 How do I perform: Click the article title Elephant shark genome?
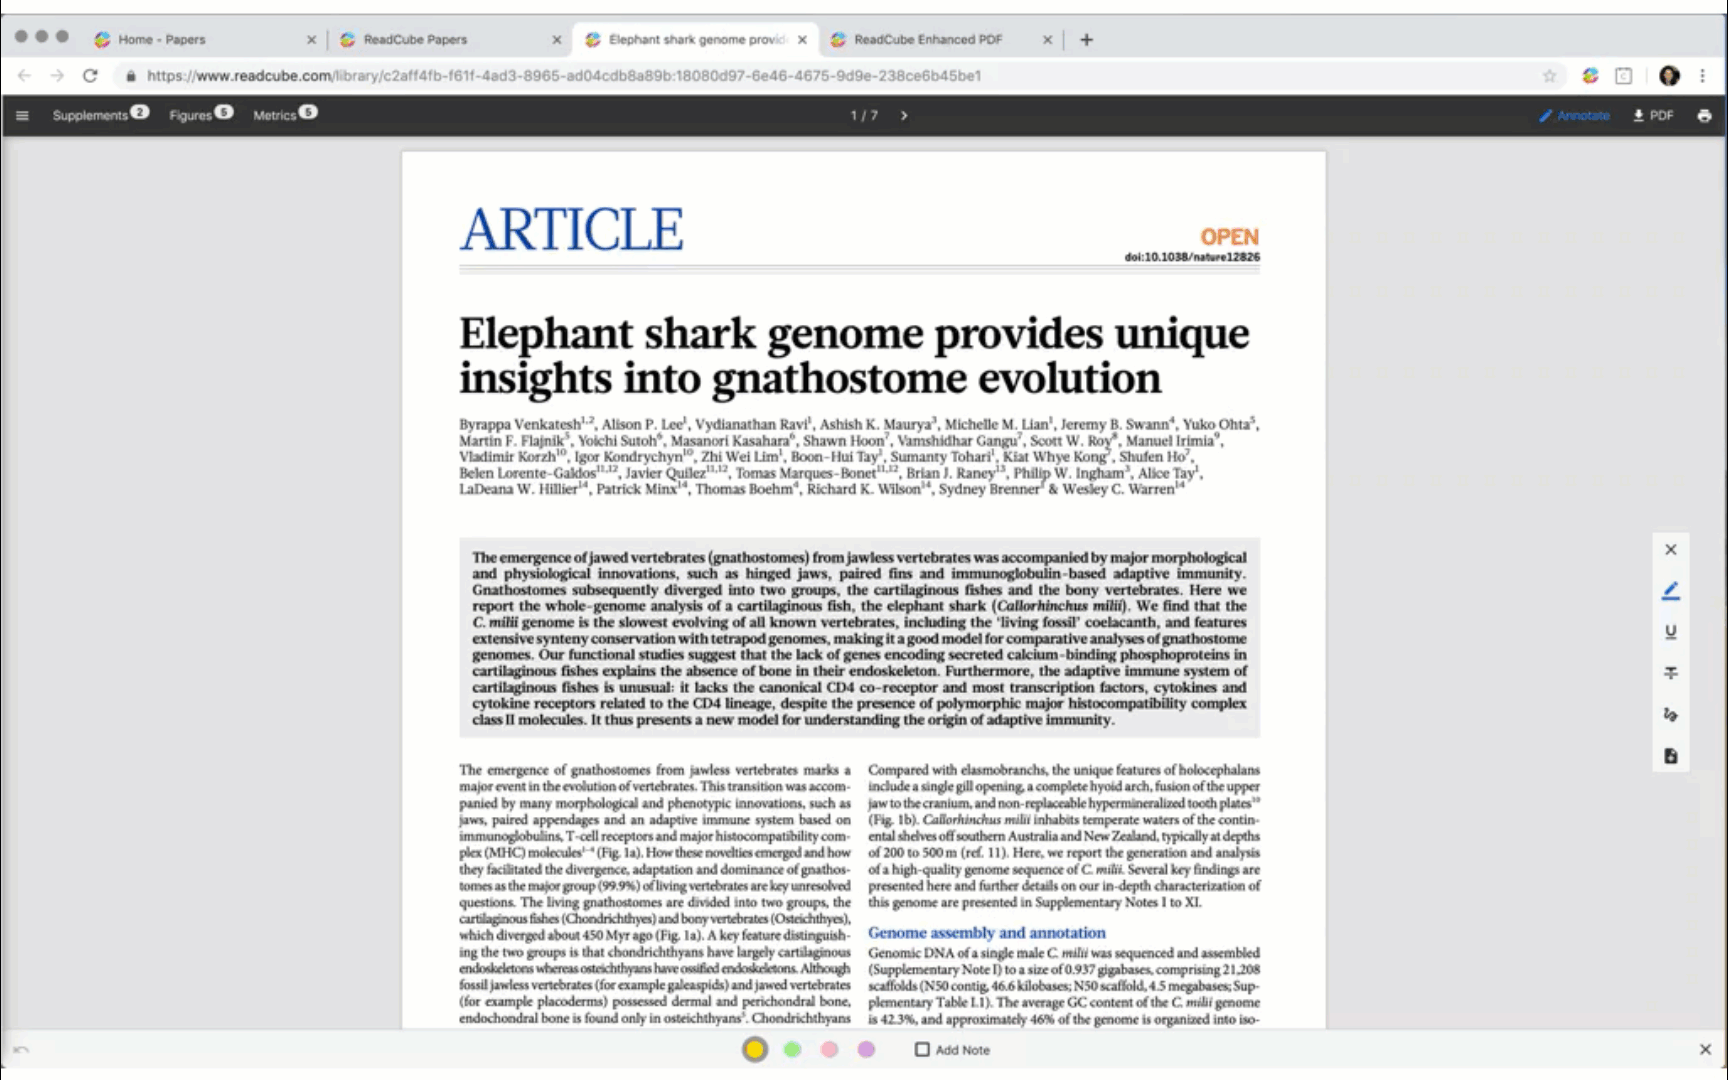(855, 355)
